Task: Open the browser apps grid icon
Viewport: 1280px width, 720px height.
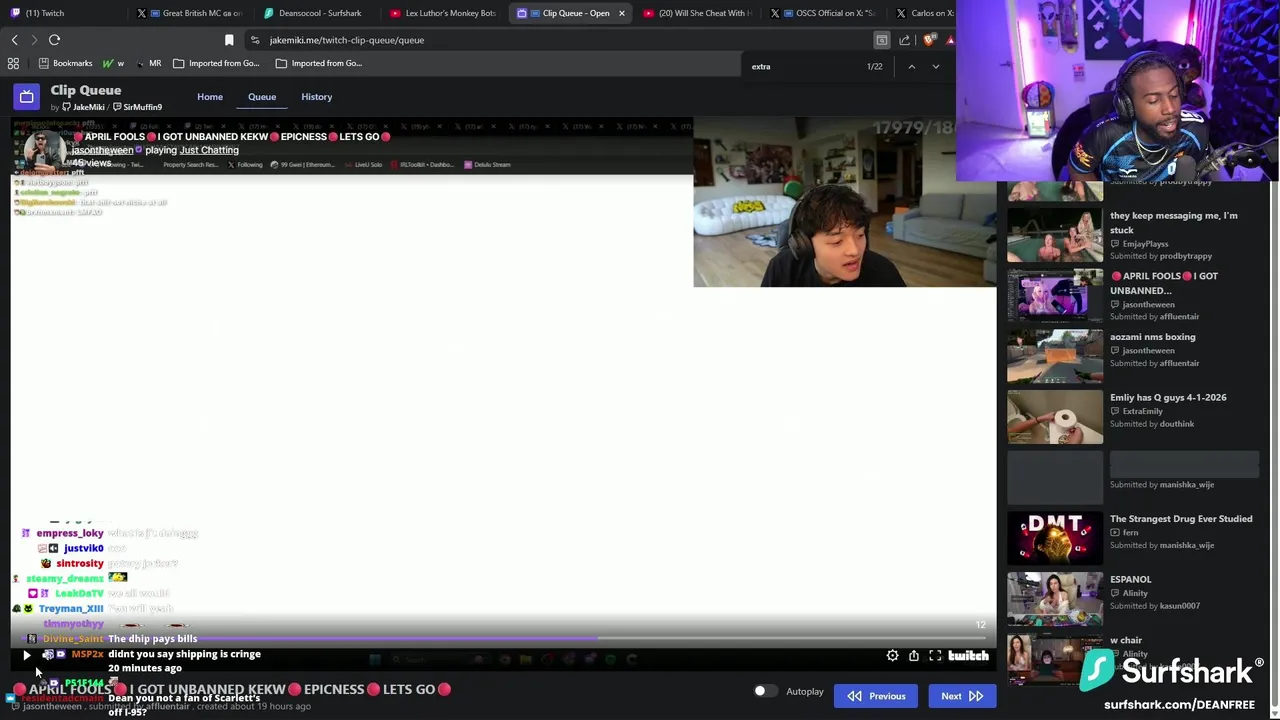Action: (13, 63)
